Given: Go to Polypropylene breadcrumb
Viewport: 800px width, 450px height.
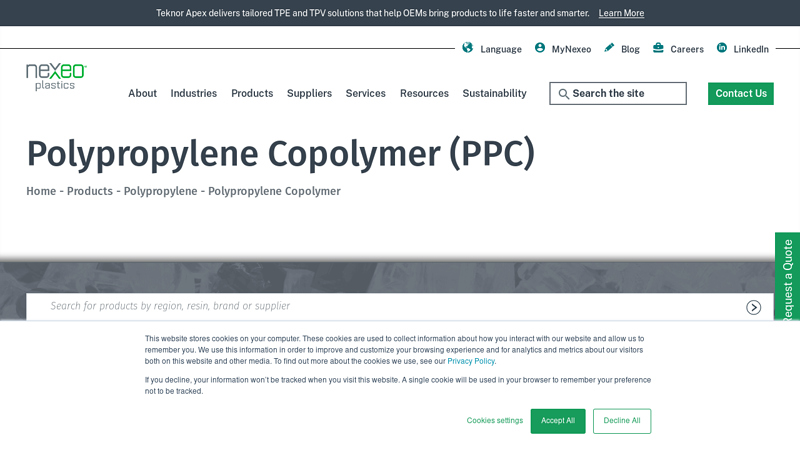Looking at the screenshot, I should (x=160, y=191).
